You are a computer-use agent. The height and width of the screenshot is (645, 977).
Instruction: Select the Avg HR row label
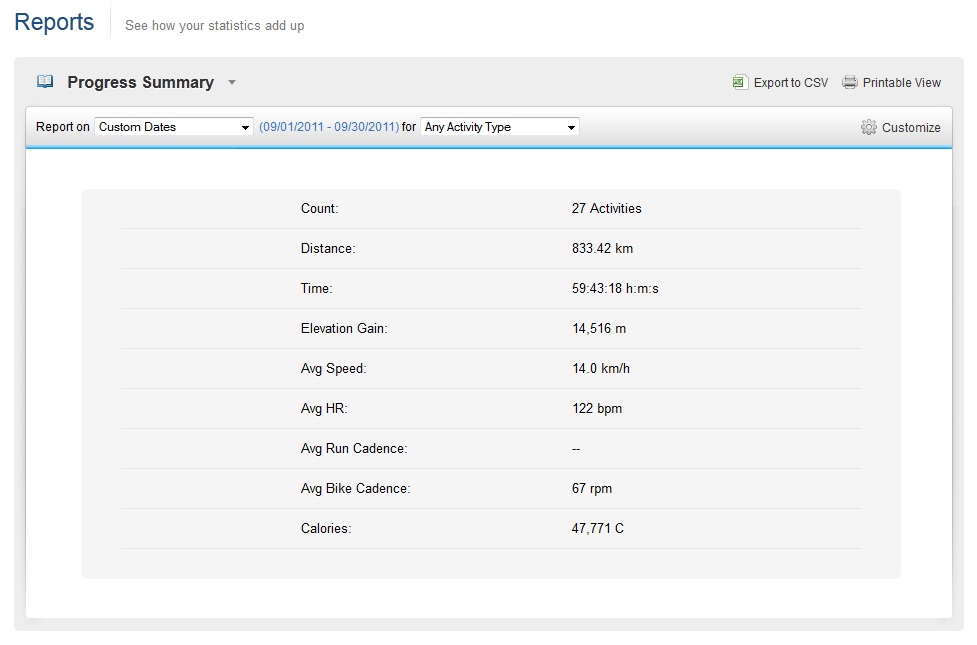(x=324, y=408)
